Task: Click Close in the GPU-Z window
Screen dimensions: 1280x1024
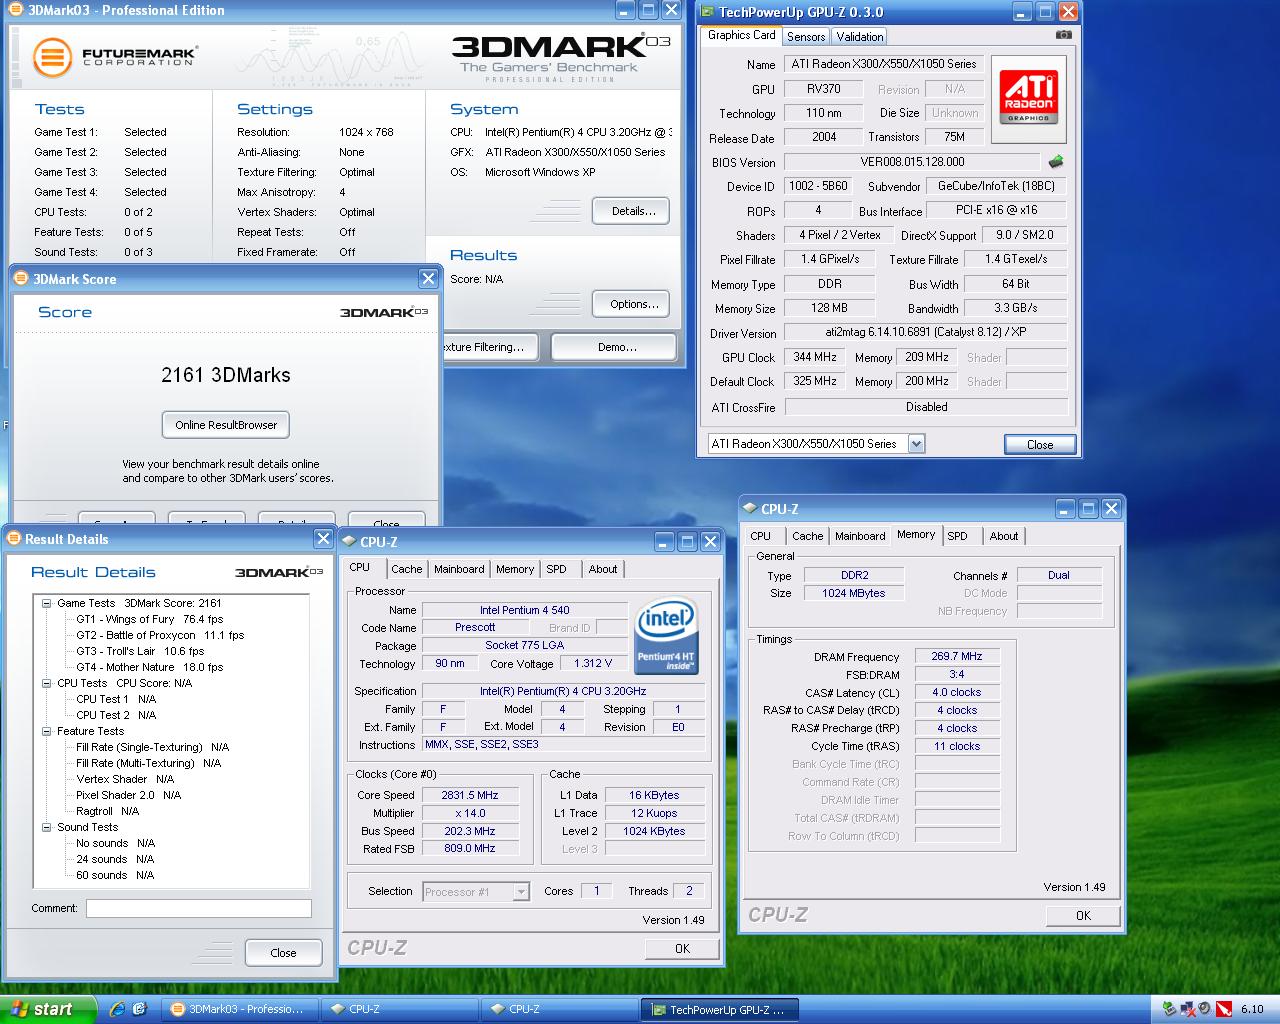Action: pos(1040,445)
